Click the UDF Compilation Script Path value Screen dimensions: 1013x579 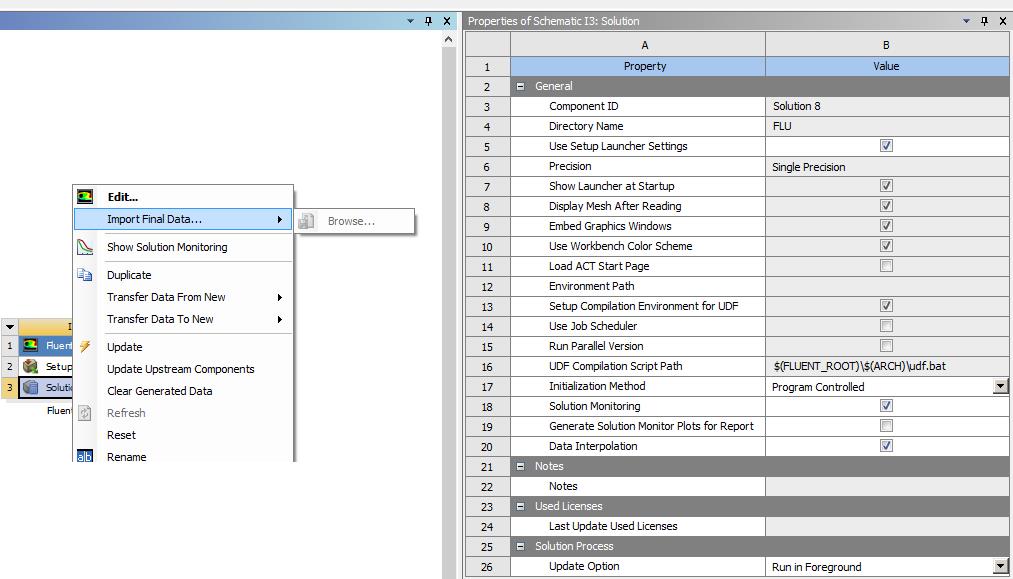click(888, 366)
